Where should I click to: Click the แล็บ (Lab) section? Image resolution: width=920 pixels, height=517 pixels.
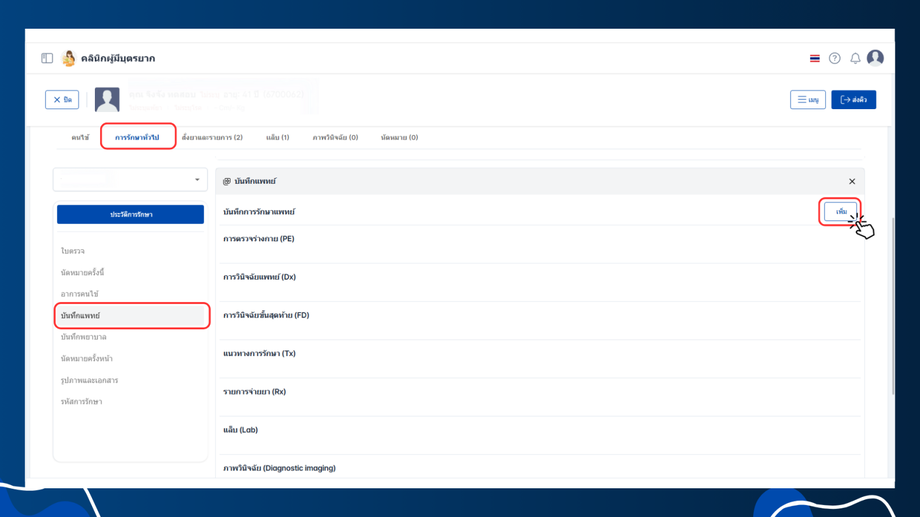241,430
